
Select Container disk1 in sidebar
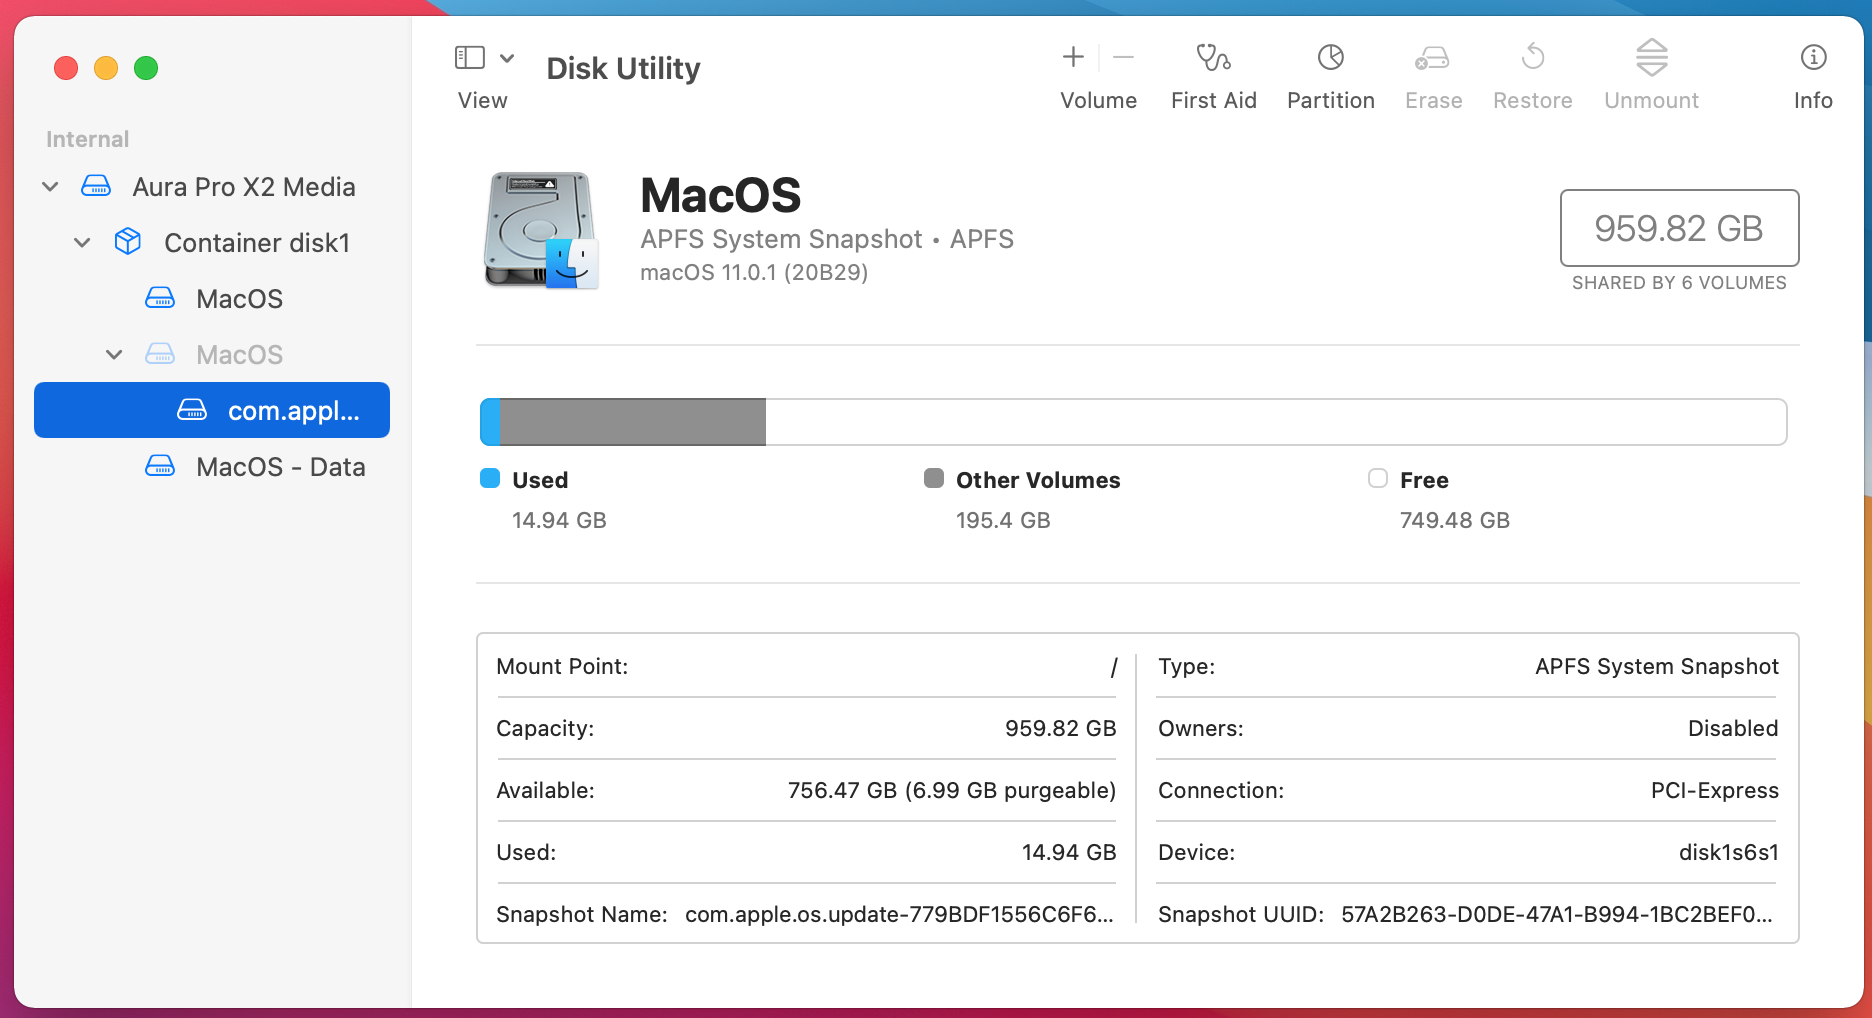[x=212, y=243]
